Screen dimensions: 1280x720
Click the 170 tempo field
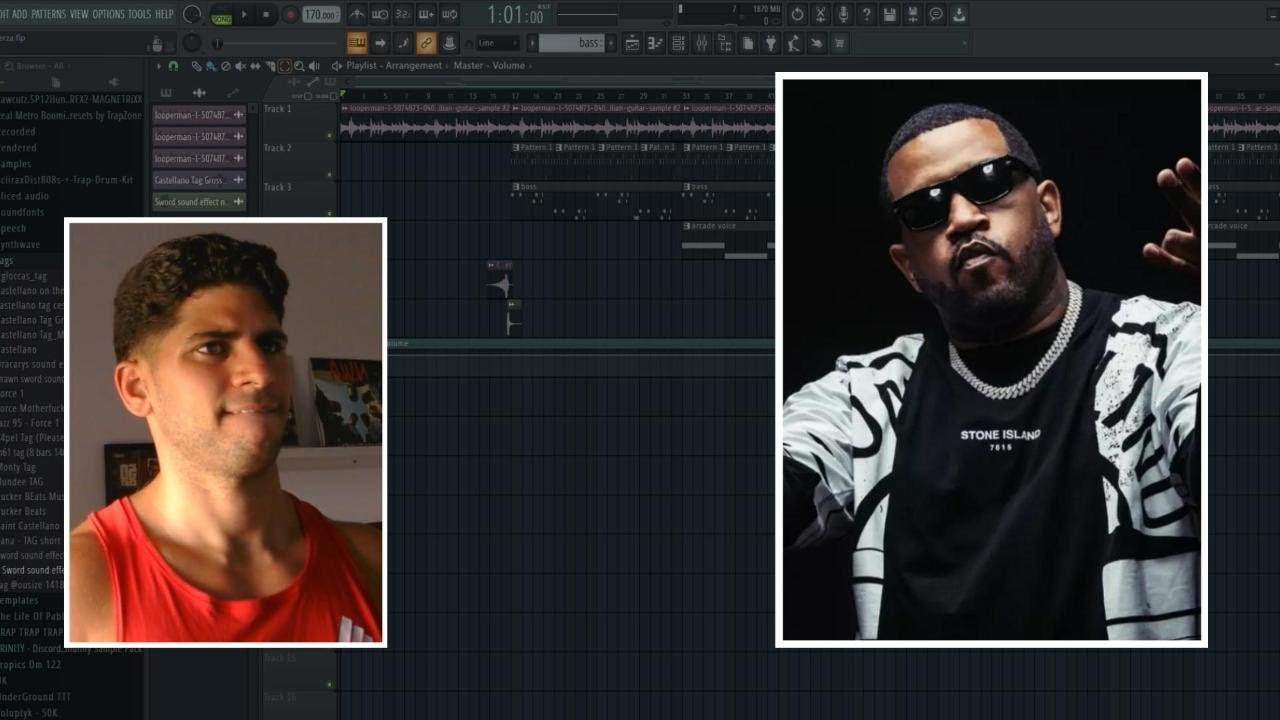(320, 15)
